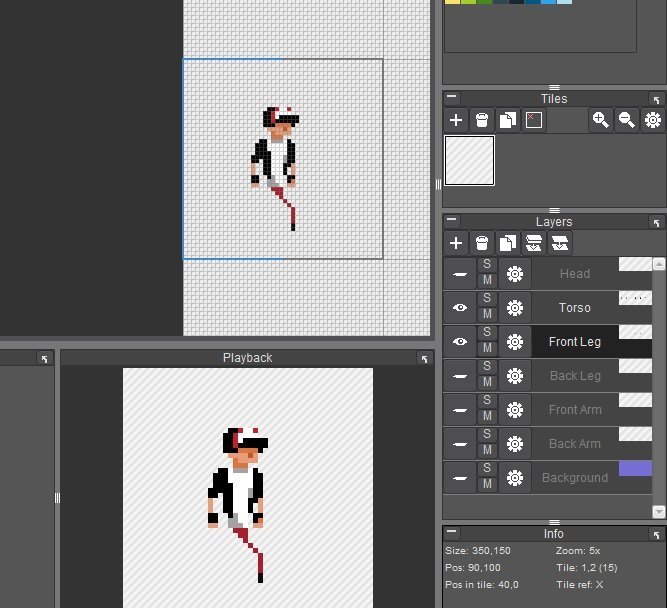The image size is (667, 608).
Task: Toggle the S button on Torso layer
Action: [487, 299]
